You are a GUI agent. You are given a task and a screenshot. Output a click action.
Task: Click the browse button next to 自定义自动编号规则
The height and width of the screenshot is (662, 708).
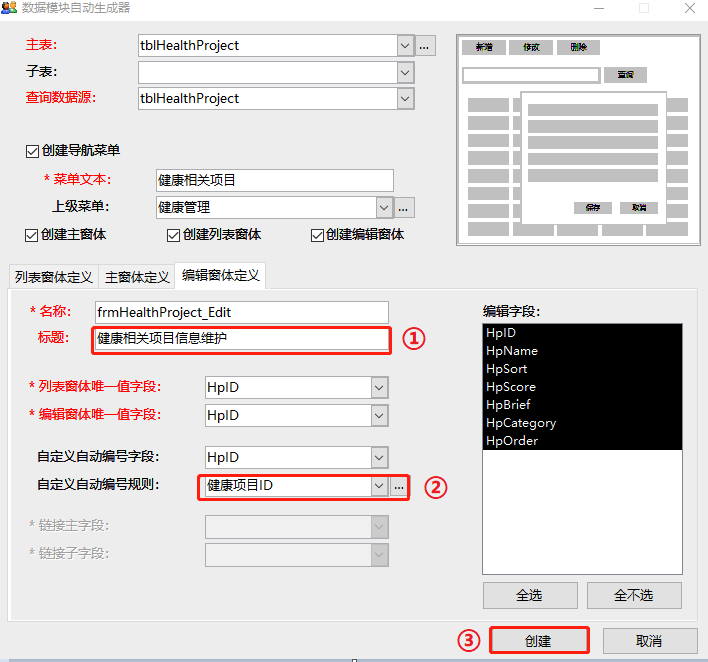pos(399,486)
